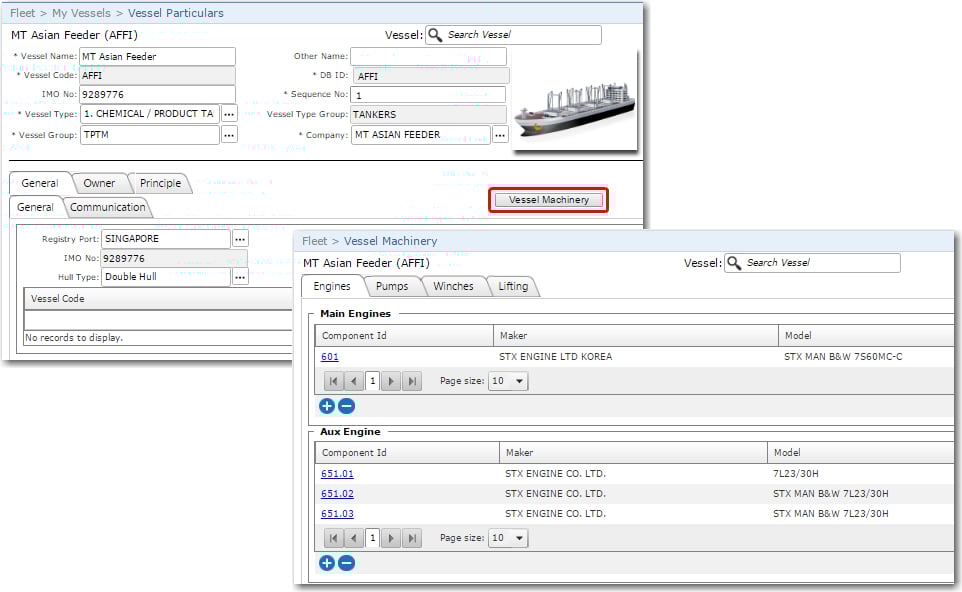Click the Vessel Name input field
This screenshot has width=962, height=592.
click(157, 56)
